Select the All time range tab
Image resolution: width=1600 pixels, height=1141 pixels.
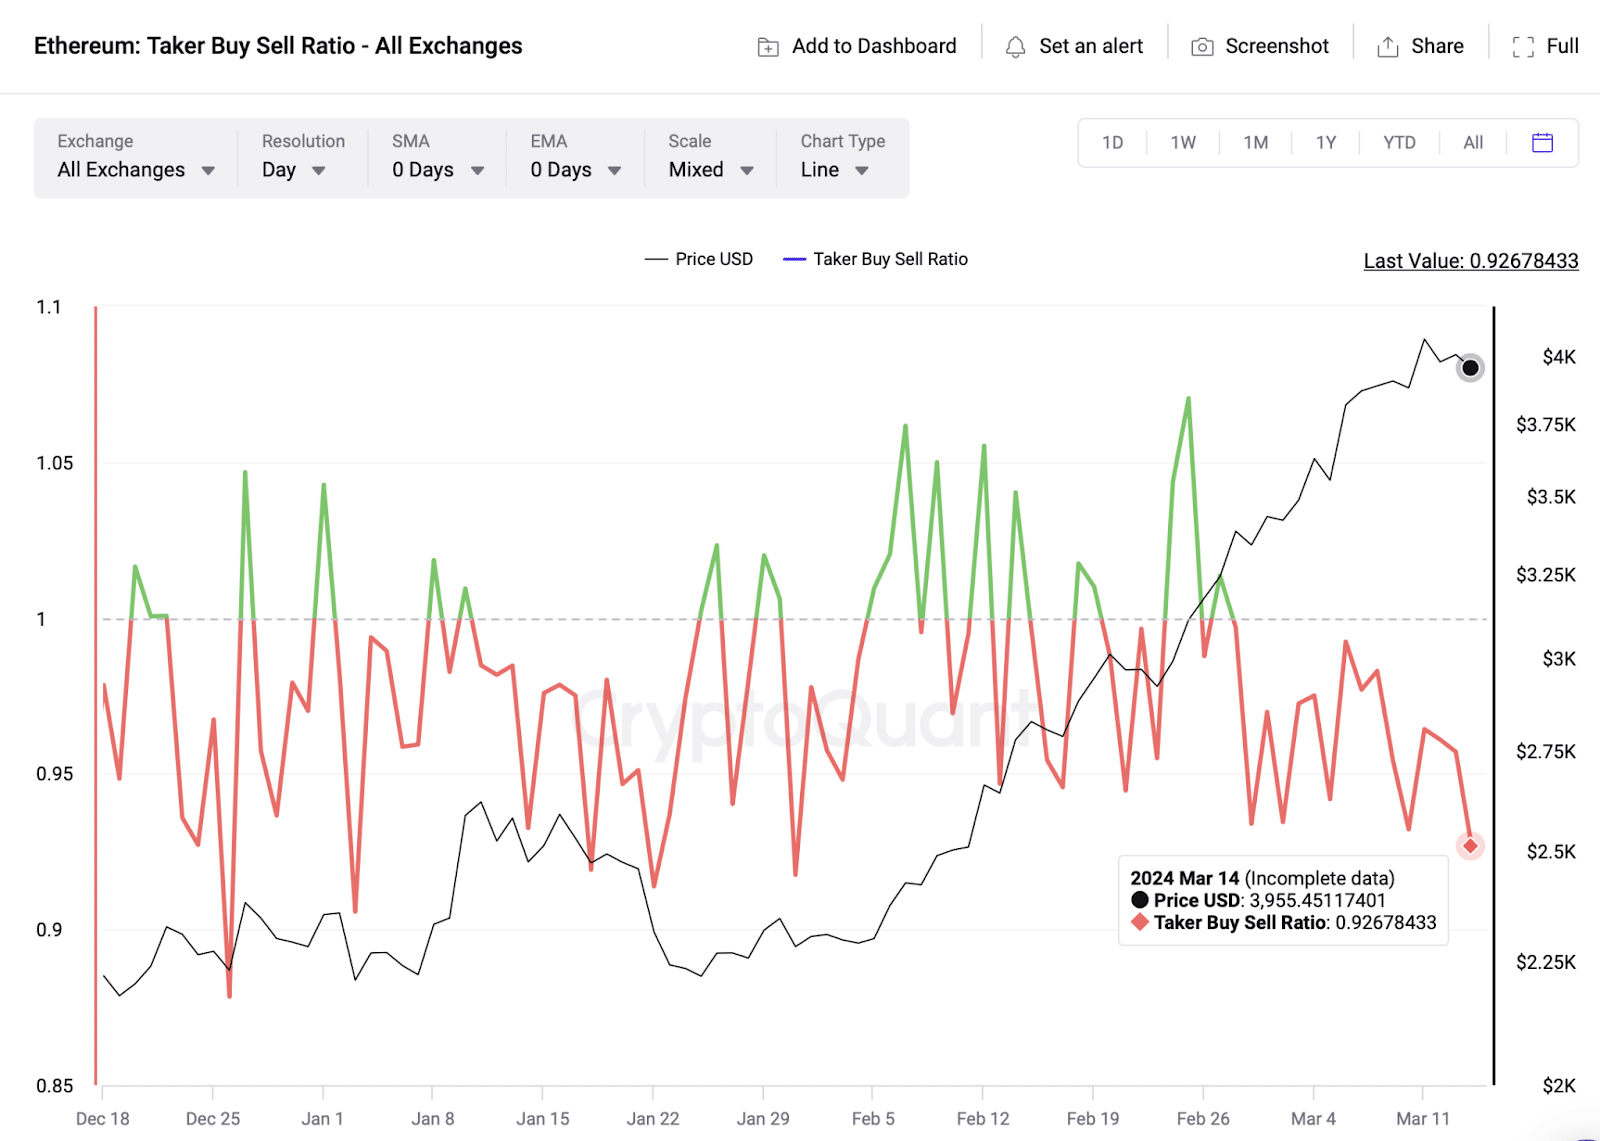tap(1473, 143)
